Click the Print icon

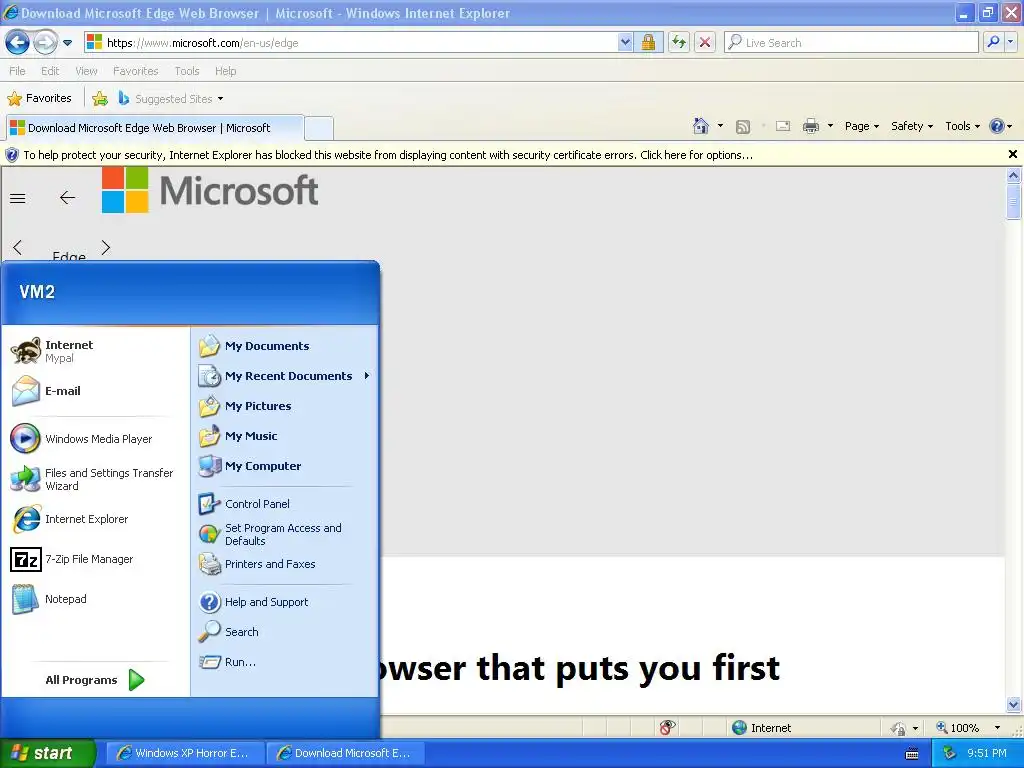point(810,127)
